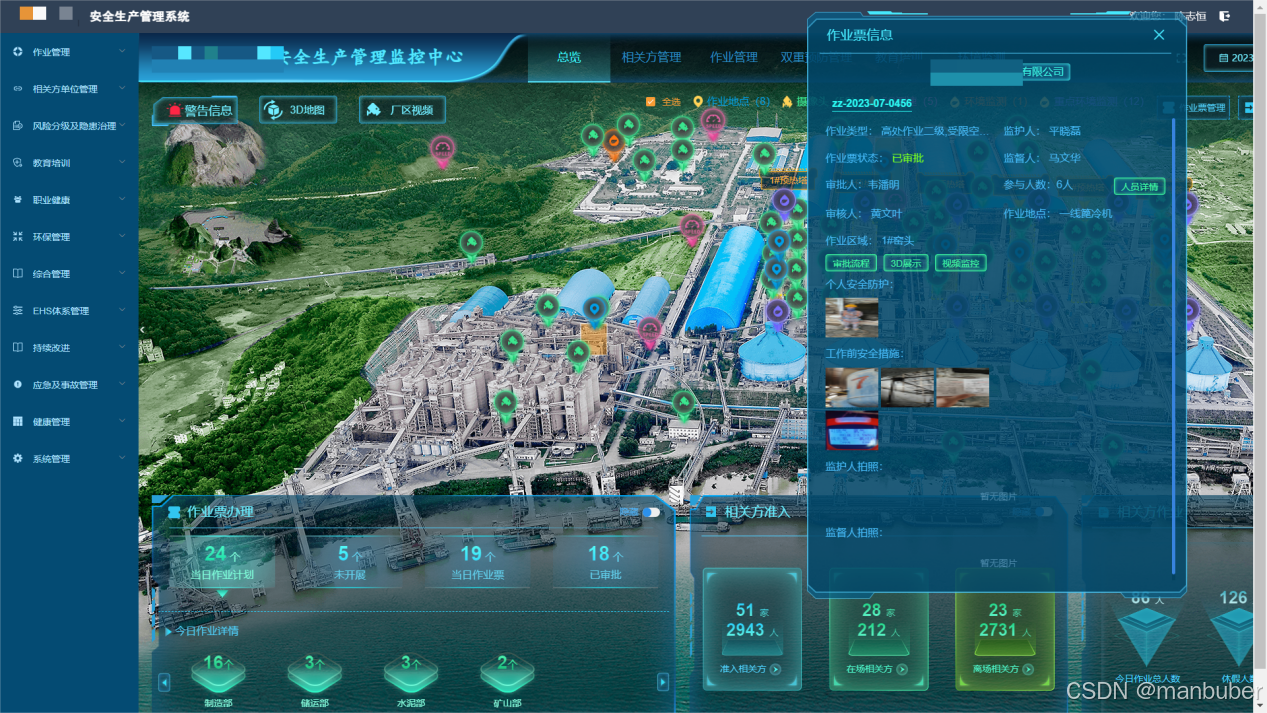This screenshot has width=1267, height=713.
Task: Expand the 职业健康 chevron
Action: tap(122, 199)
